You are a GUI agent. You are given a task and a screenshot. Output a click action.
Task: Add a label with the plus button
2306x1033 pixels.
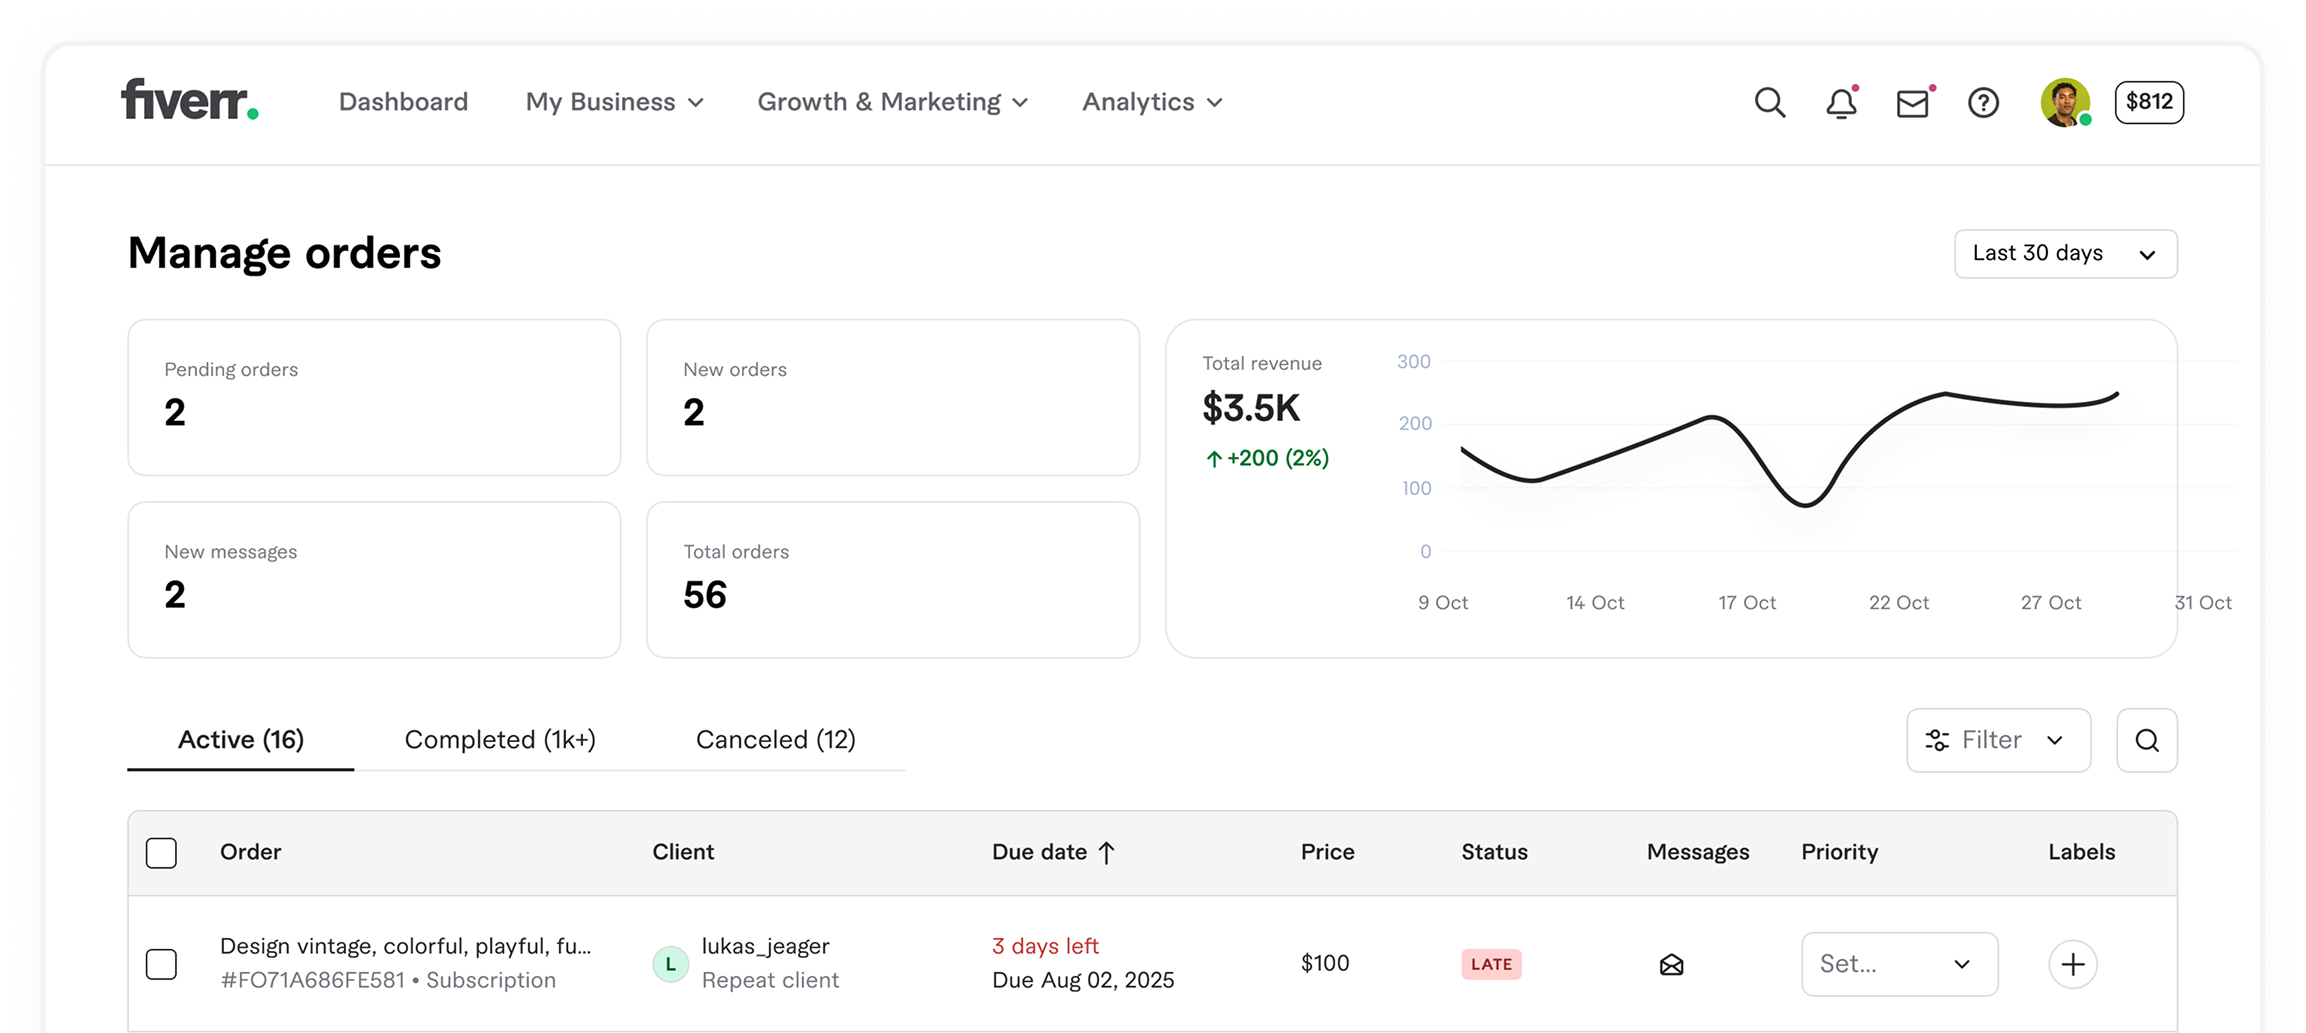(x=2072, y=964)
